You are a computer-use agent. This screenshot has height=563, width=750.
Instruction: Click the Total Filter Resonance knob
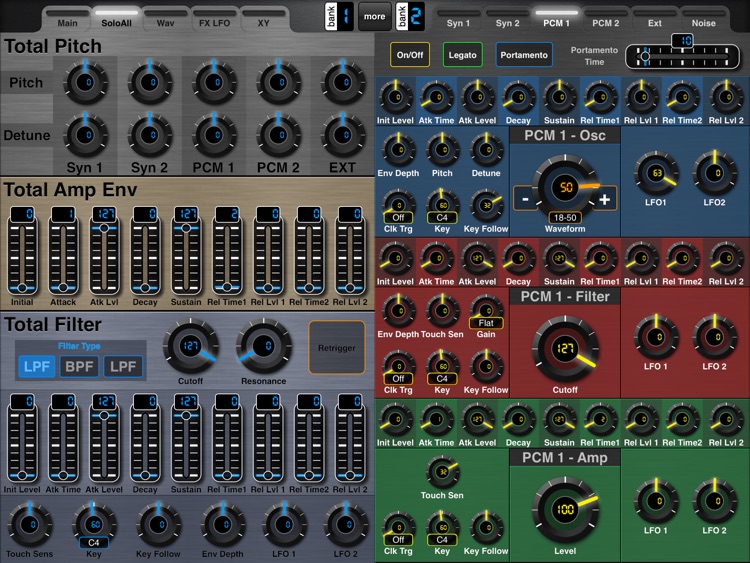tap(265, 346)
